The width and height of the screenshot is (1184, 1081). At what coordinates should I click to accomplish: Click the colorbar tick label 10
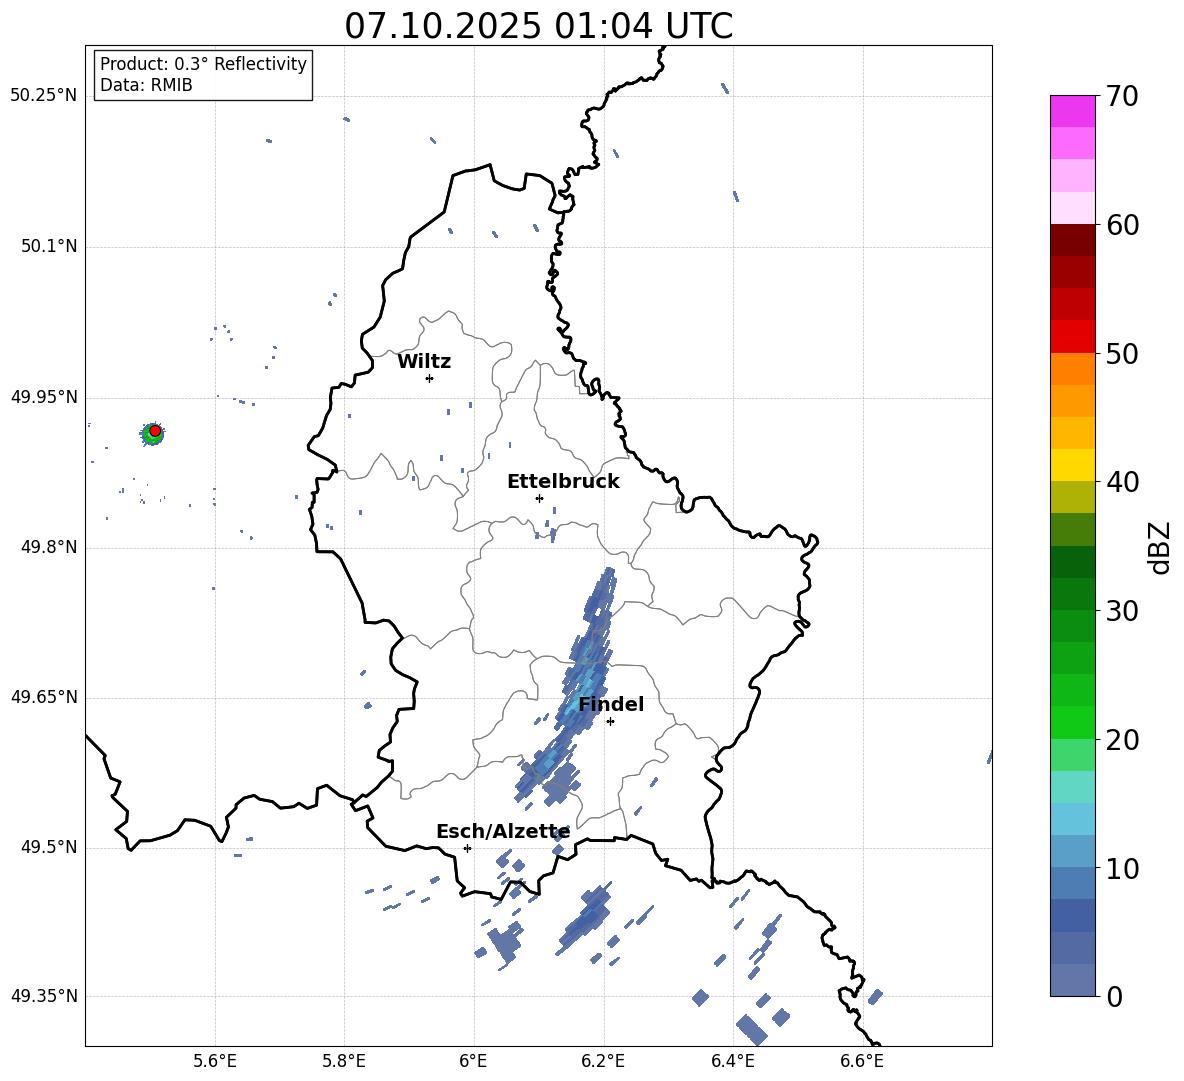1122,869
